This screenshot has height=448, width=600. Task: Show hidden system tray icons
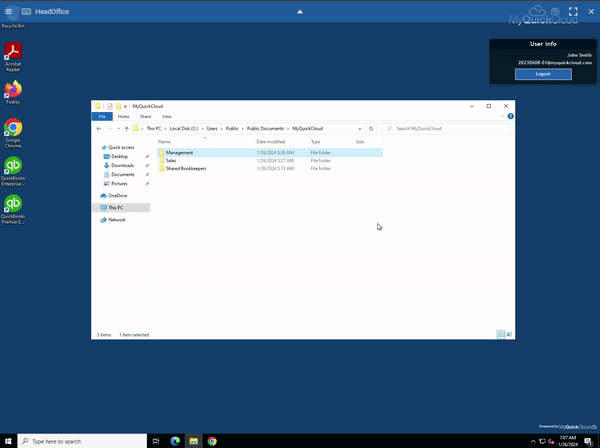coord(533,441)
